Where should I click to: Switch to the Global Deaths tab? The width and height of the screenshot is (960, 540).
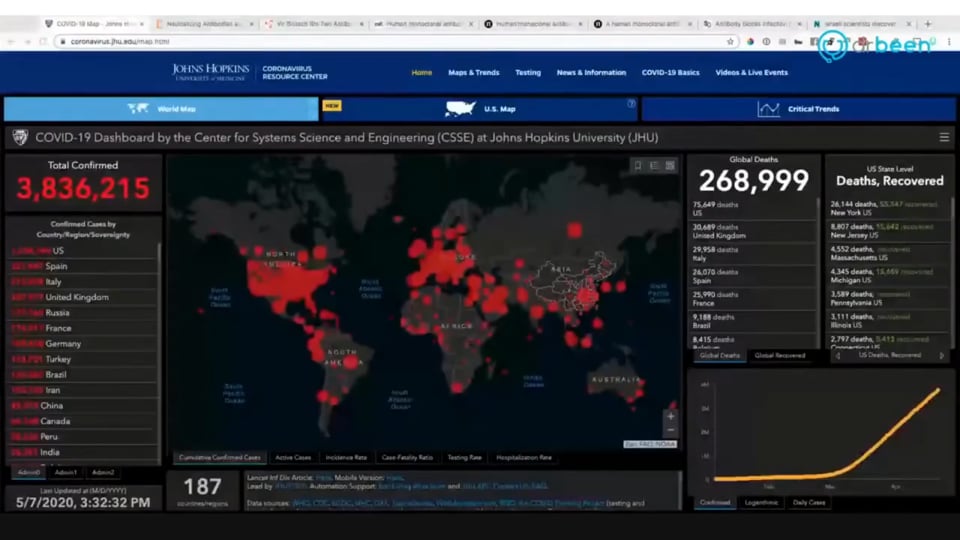click(x=719, y=356)
